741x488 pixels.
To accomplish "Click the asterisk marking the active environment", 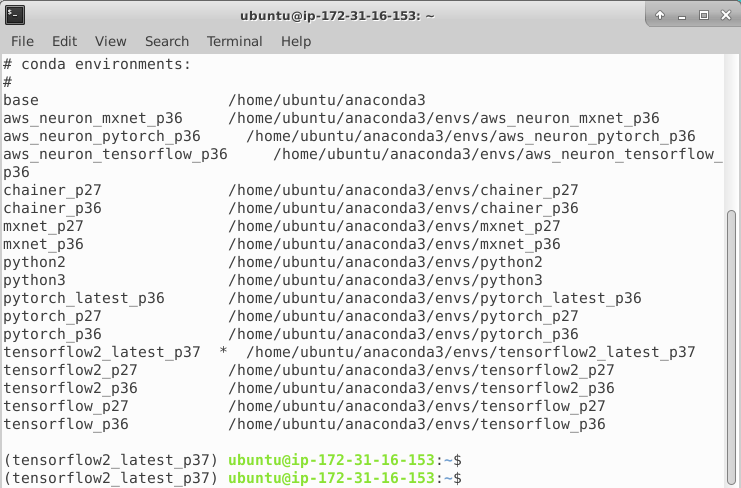I will tap(224, 352).
